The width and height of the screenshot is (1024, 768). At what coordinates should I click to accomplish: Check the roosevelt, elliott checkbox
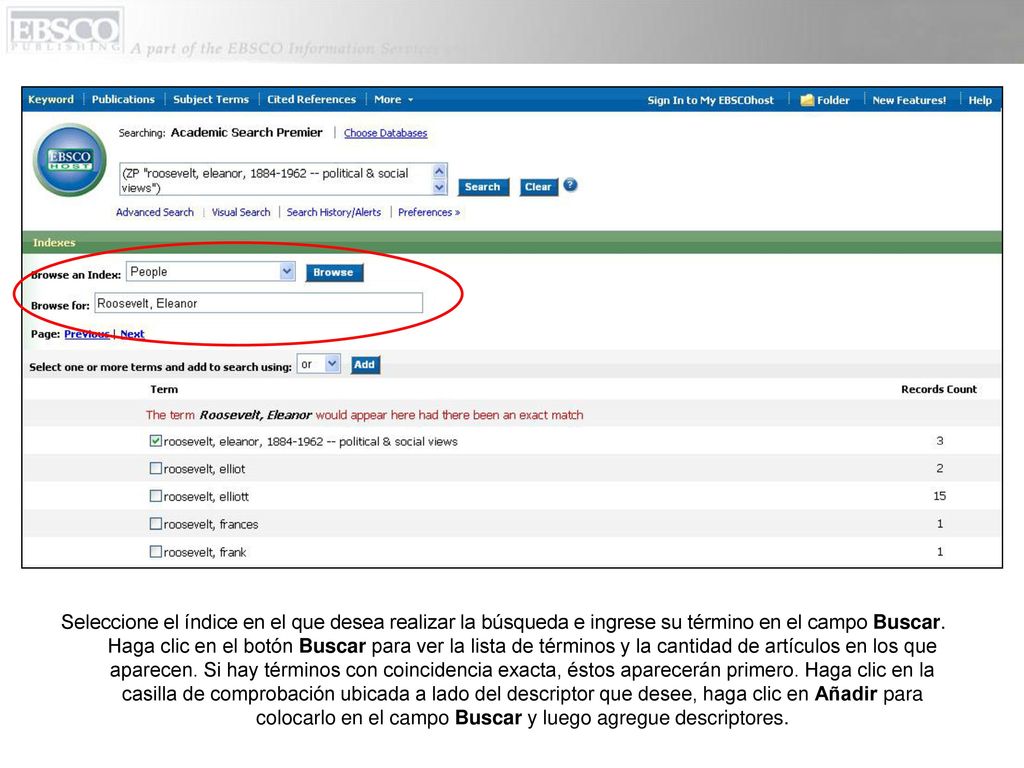click(x=155, y=496)
